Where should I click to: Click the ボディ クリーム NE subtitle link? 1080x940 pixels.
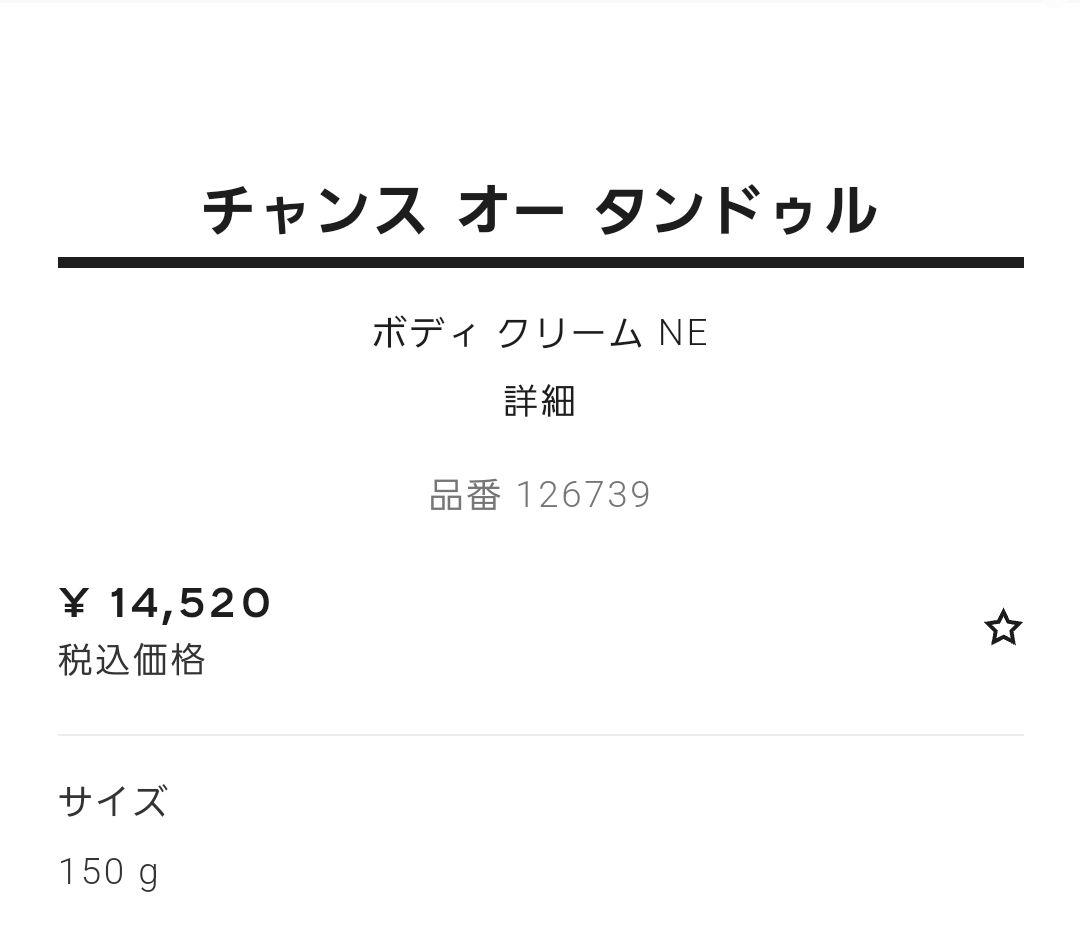[x=539, y=333]
